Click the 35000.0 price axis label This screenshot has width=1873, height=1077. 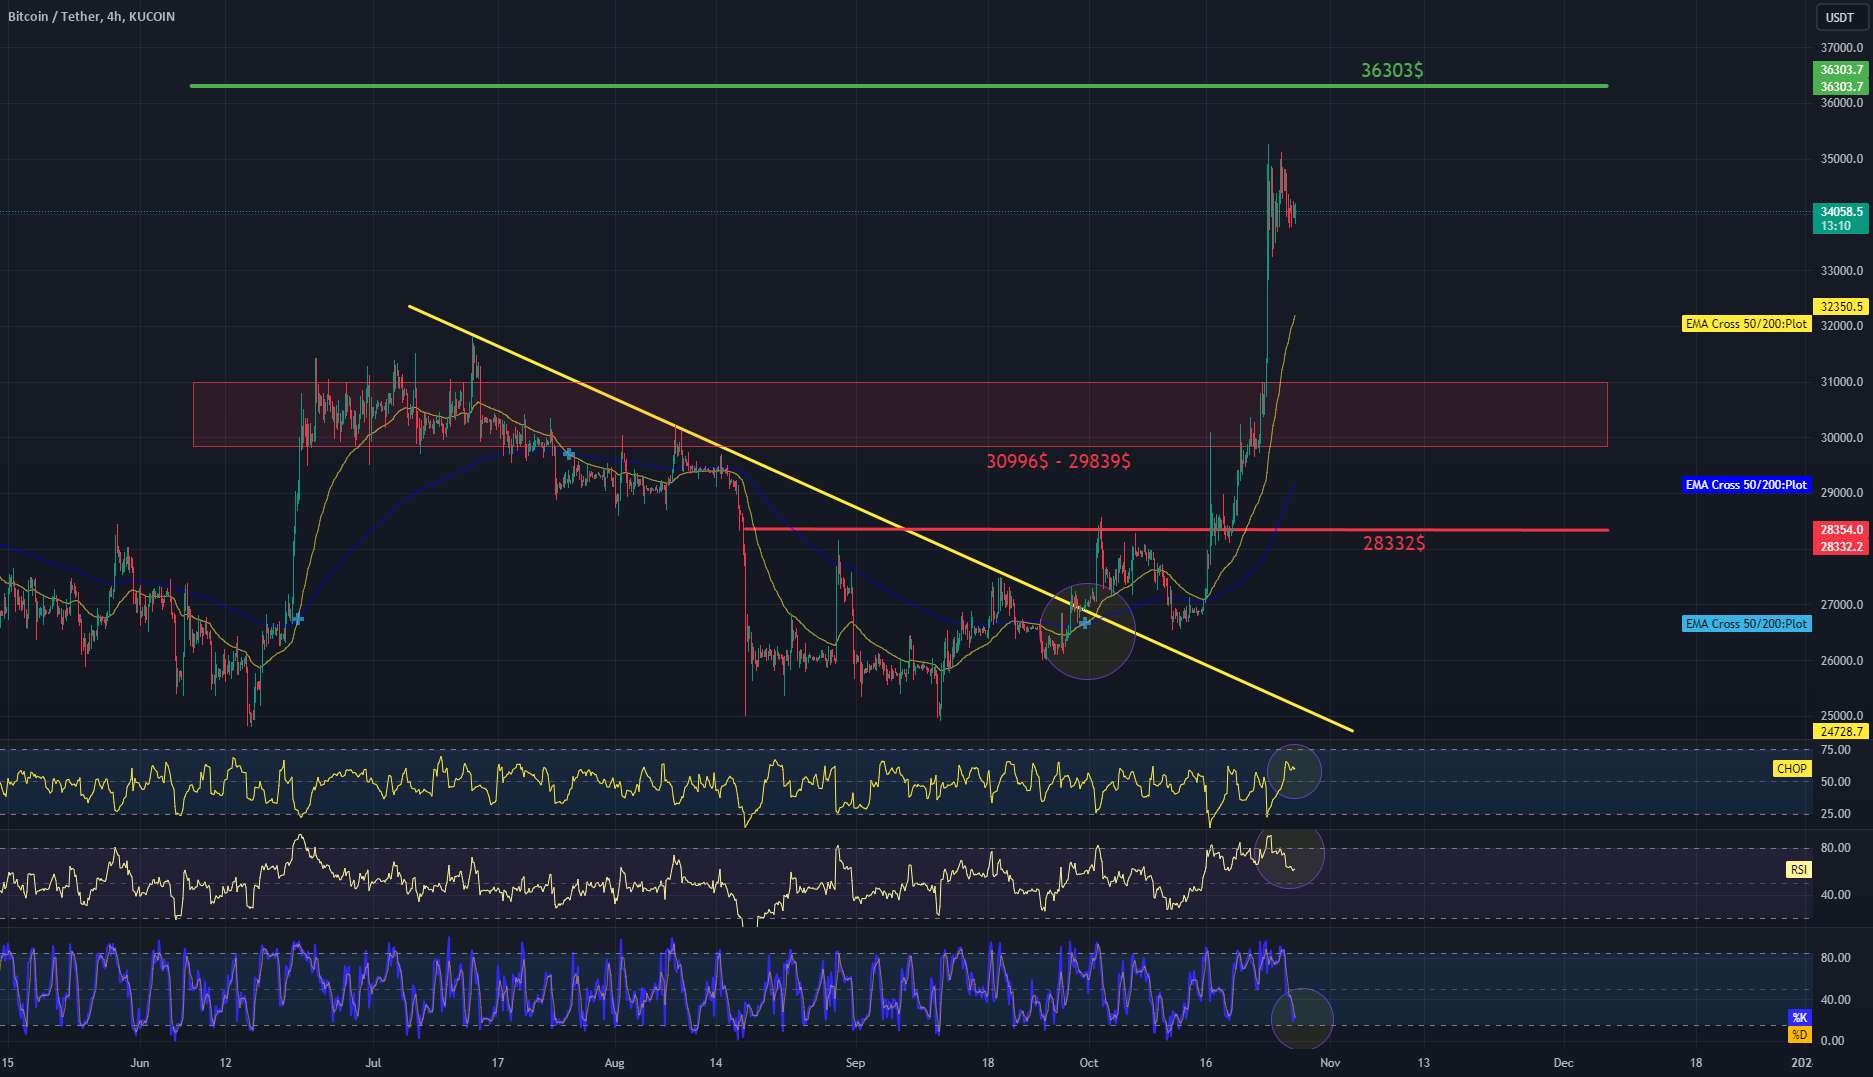tap(1842, 159)
